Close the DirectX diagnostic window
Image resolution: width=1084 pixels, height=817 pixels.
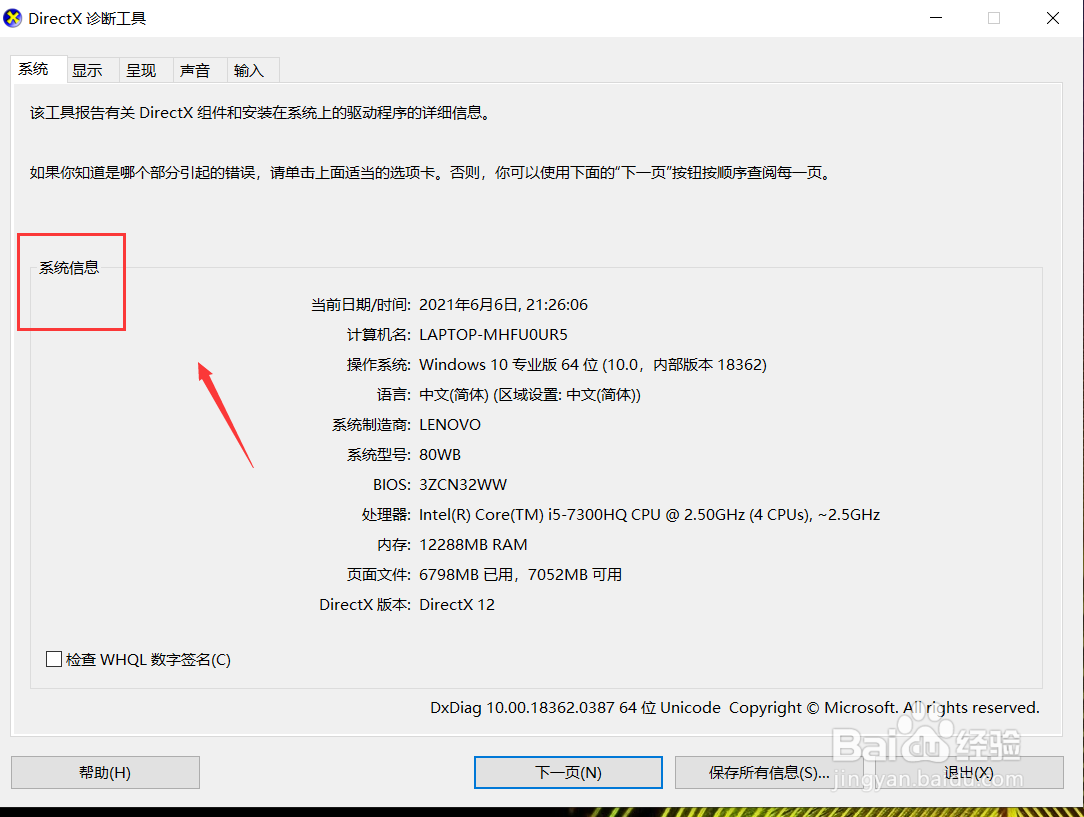coord(1052,18)
